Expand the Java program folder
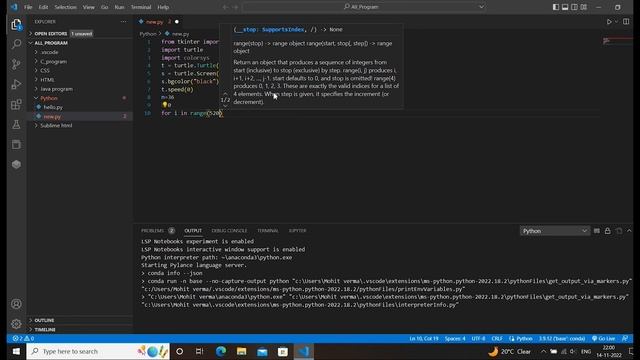Image resolution: width=640 pixels, height=360 pixels. coord(56,89)
